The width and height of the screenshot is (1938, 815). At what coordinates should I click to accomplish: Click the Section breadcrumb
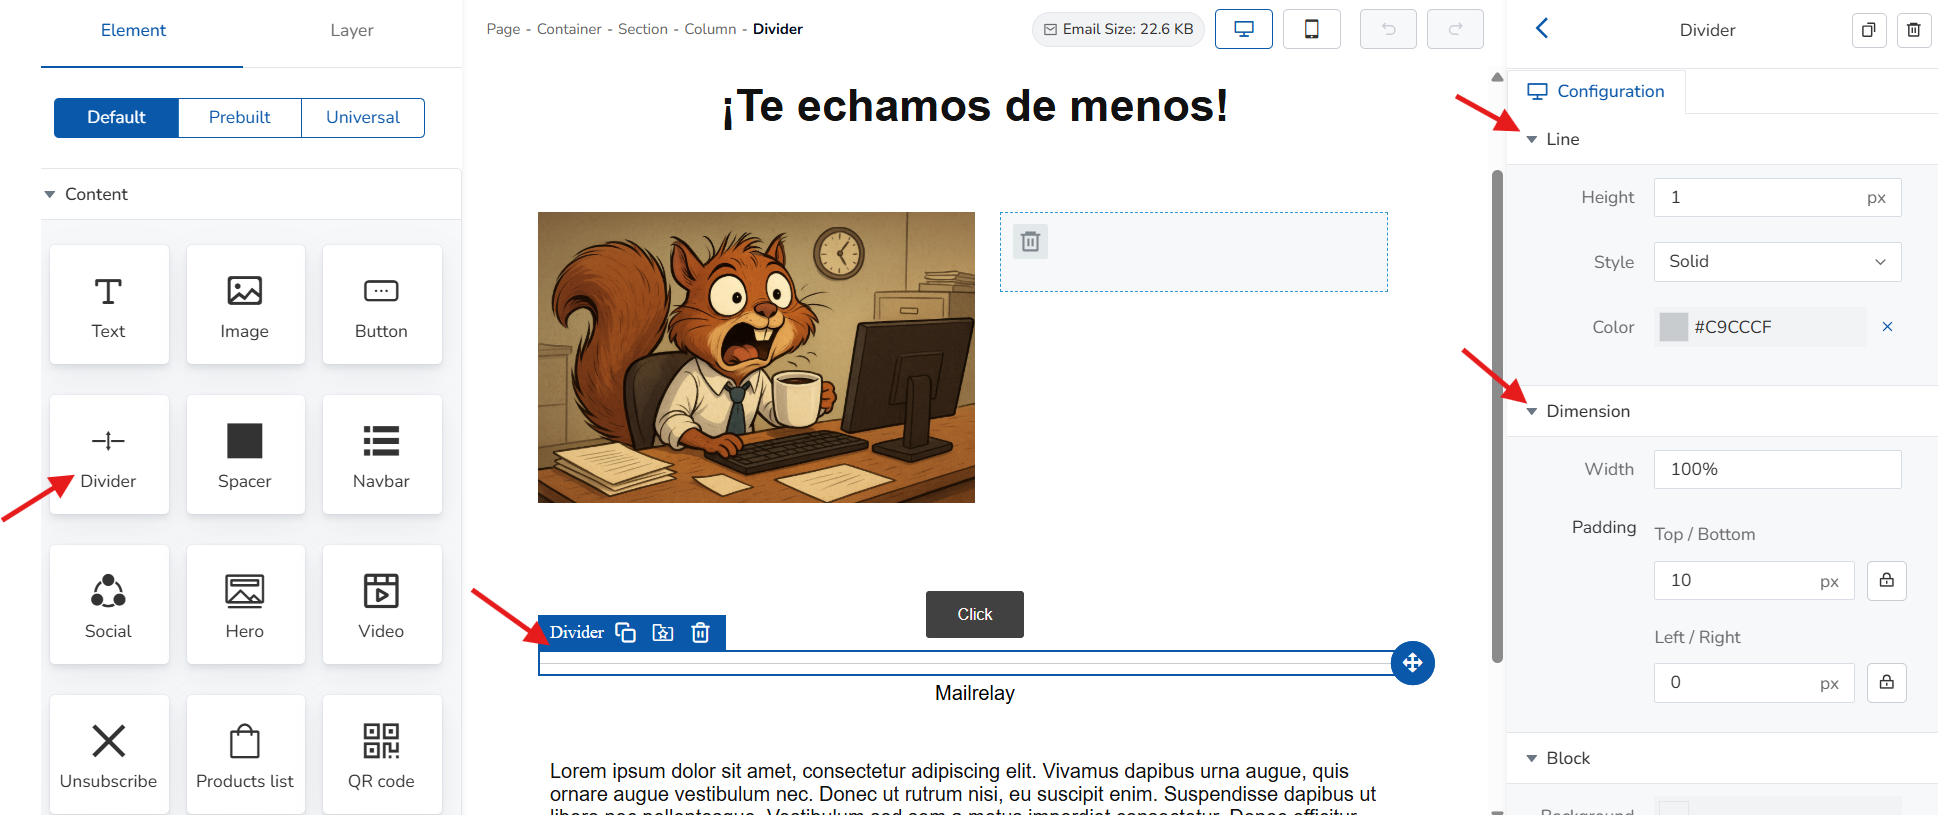pos(643,29)
